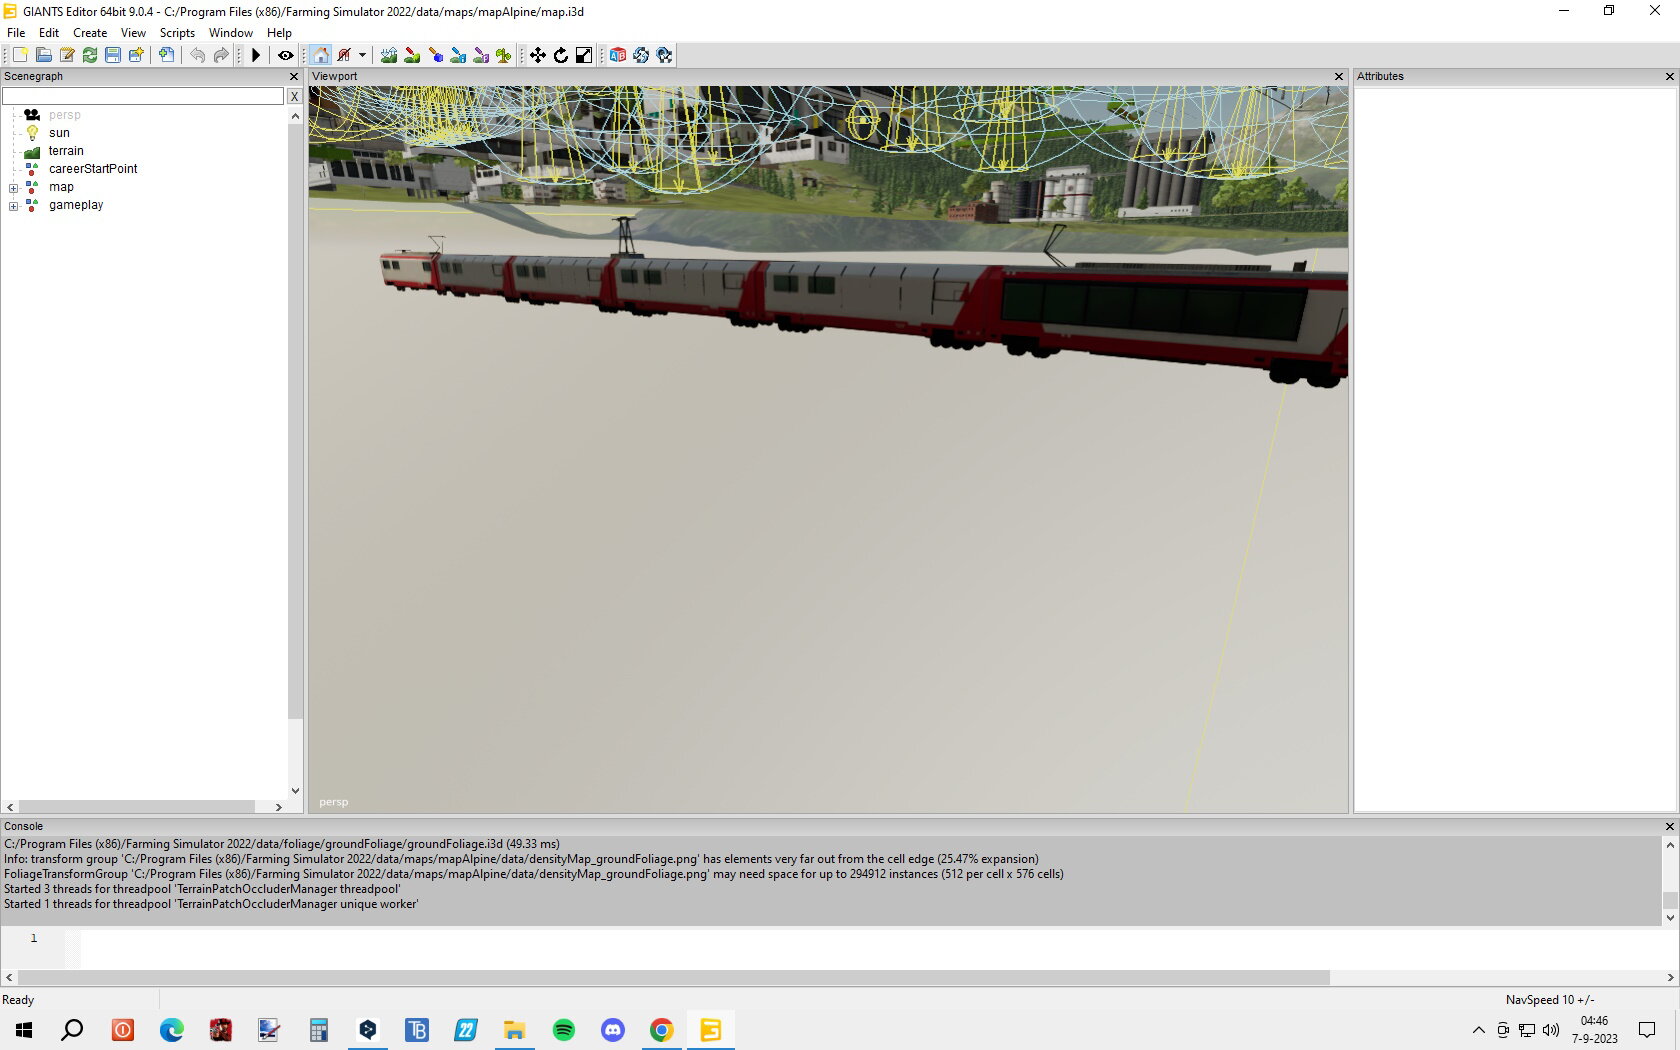The width and height of the screenshot is (1680, 1050).
Task: Click the New scene toolbar icon
Action: point(20,55)
